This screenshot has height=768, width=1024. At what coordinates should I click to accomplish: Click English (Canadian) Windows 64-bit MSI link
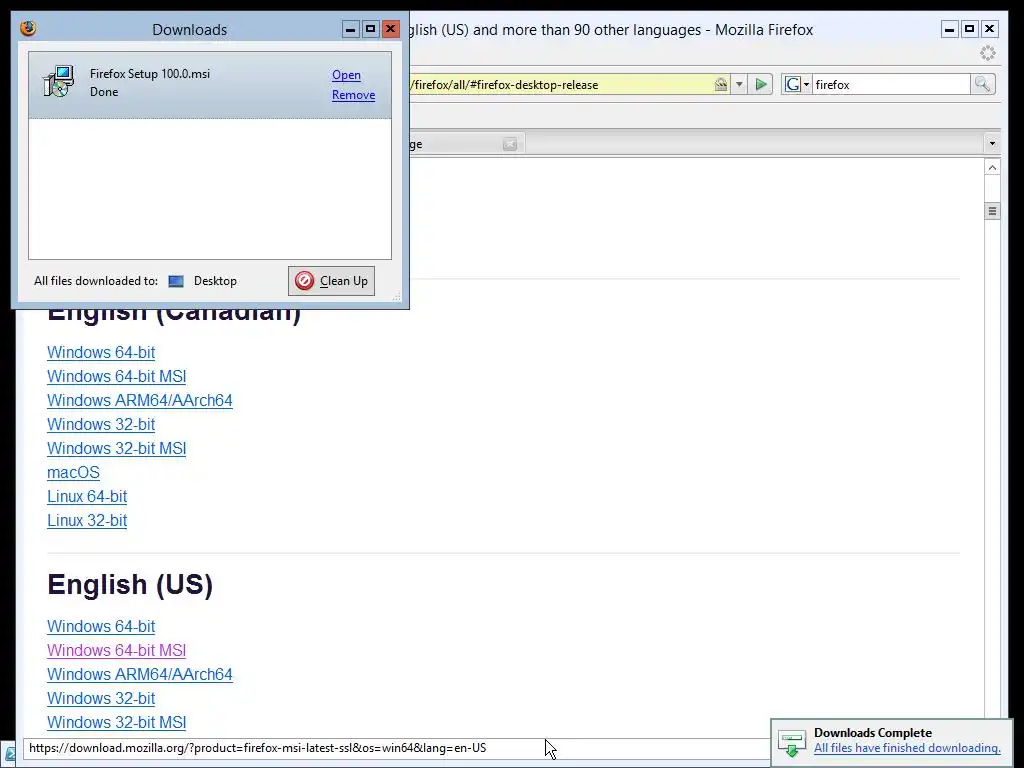tap(117, 377)
